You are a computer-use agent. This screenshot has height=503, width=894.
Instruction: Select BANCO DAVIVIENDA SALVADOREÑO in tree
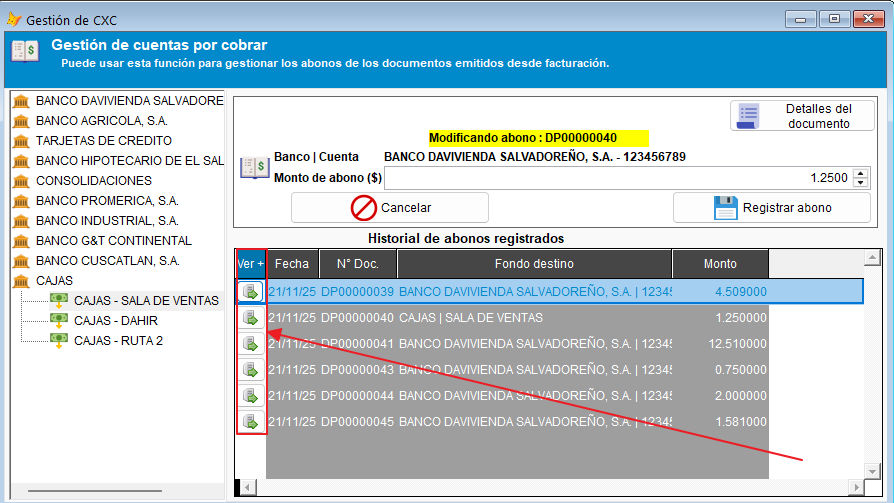[129, 101]
